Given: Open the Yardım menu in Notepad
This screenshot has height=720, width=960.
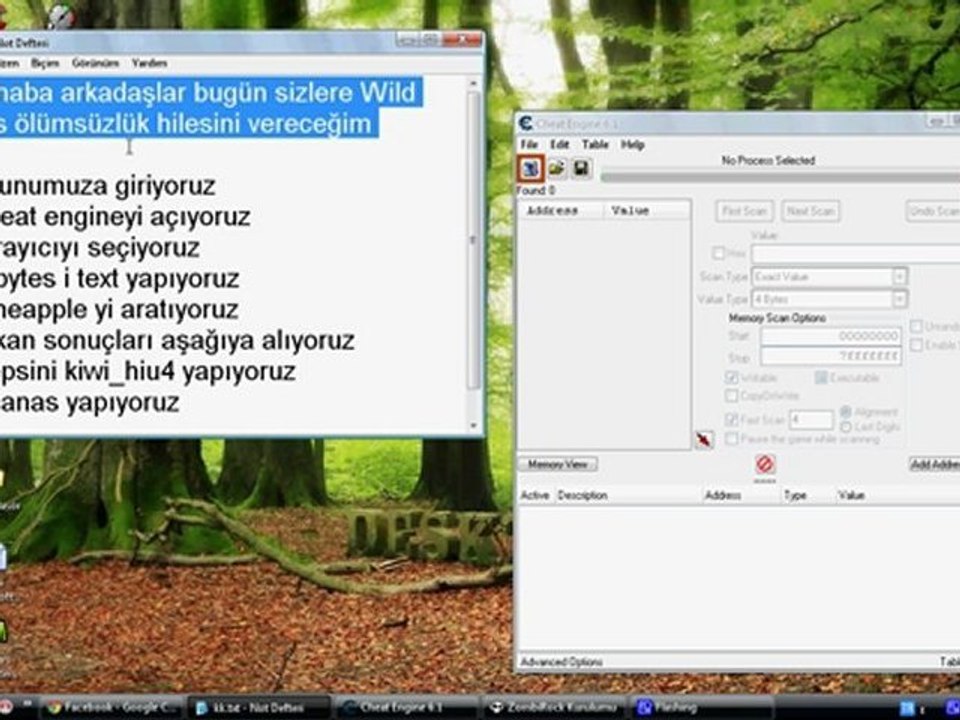Looking at the screenshot, I should click(149, 63).
